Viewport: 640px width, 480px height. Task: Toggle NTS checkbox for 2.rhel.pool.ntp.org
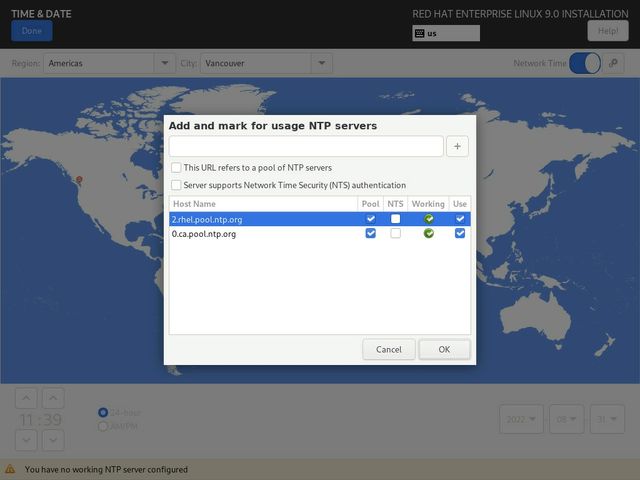396,219
